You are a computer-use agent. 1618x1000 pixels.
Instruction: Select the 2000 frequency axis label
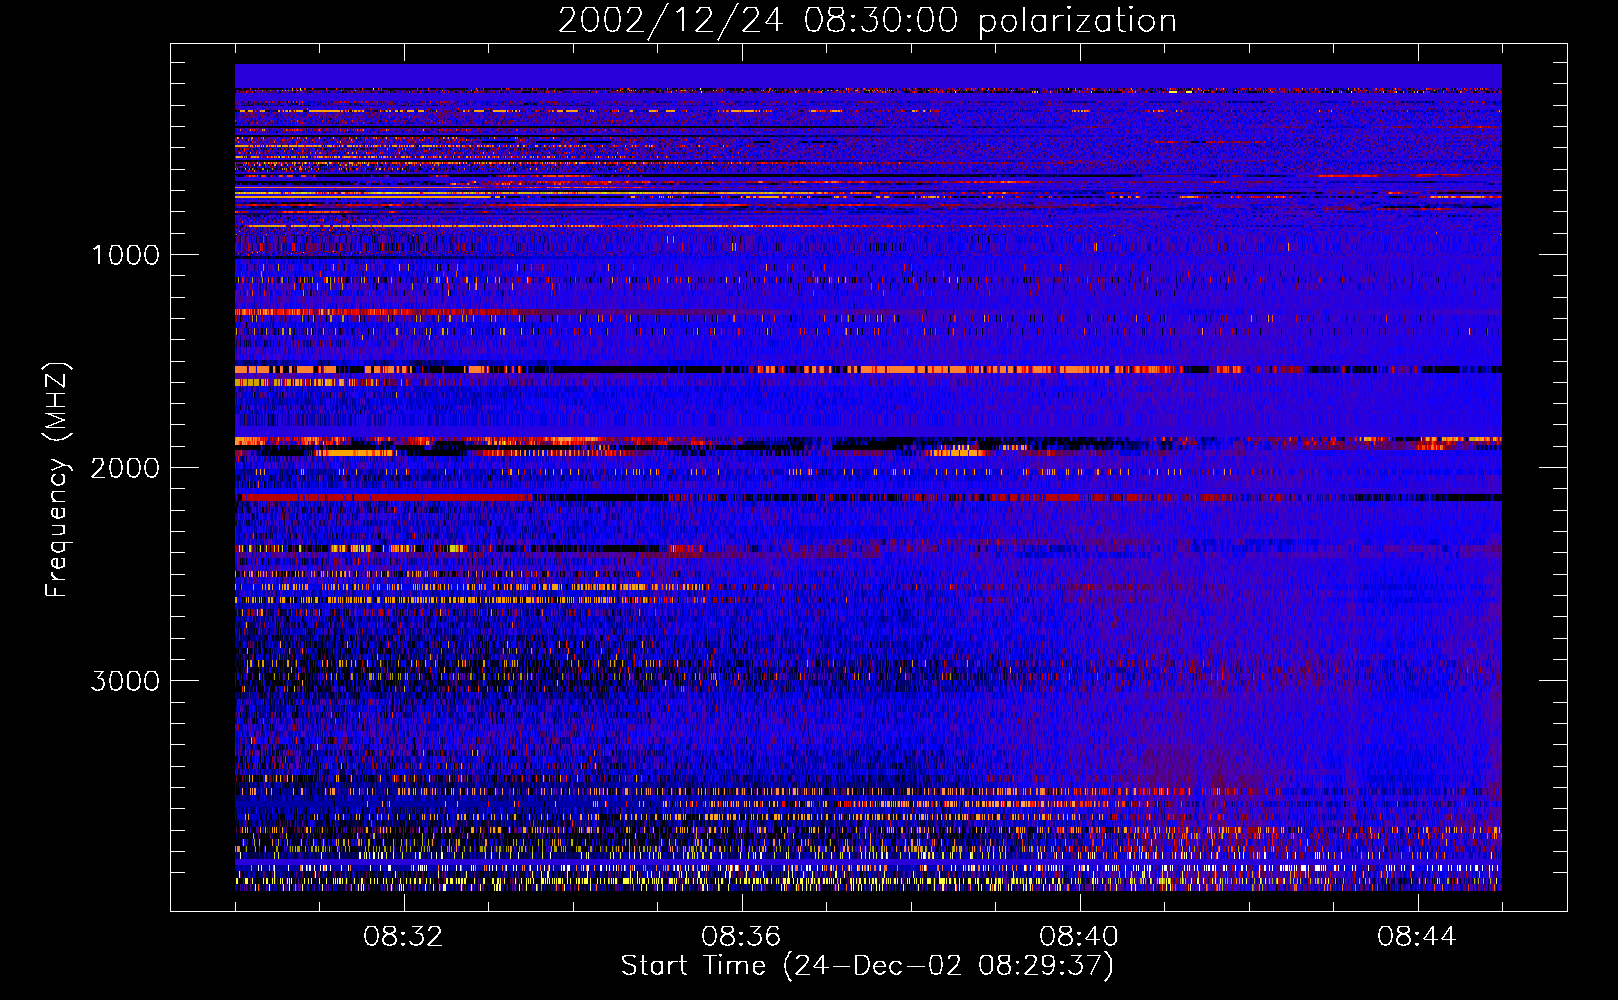coord(126,468)
